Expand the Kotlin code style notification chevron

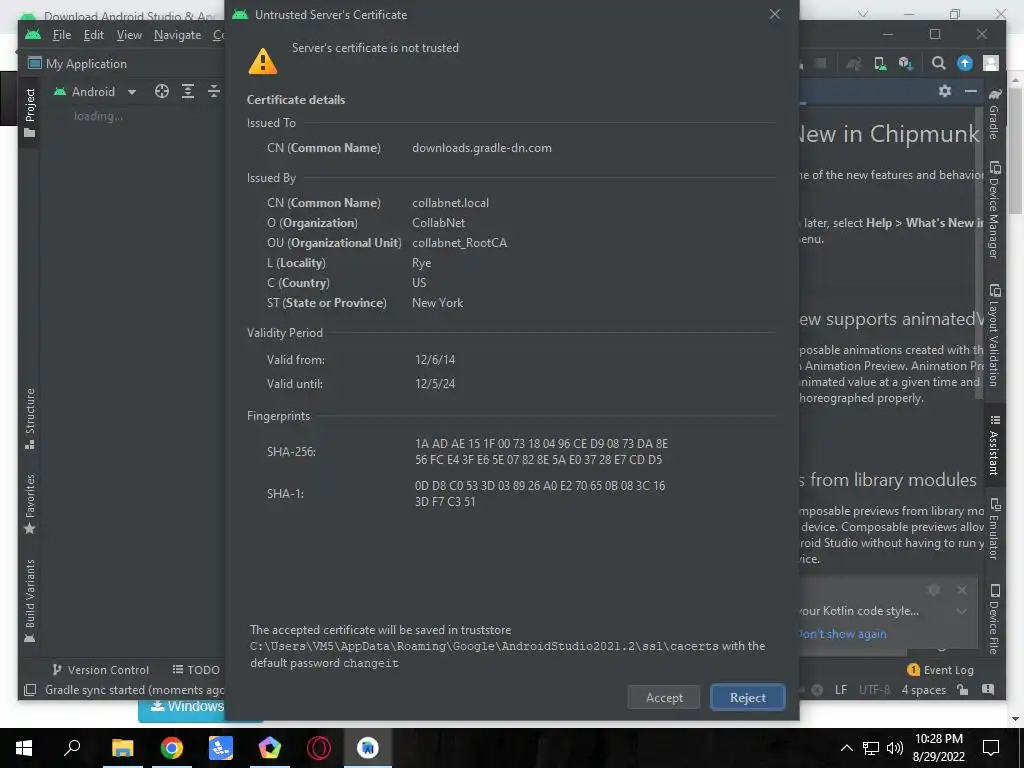click(961, 611)
